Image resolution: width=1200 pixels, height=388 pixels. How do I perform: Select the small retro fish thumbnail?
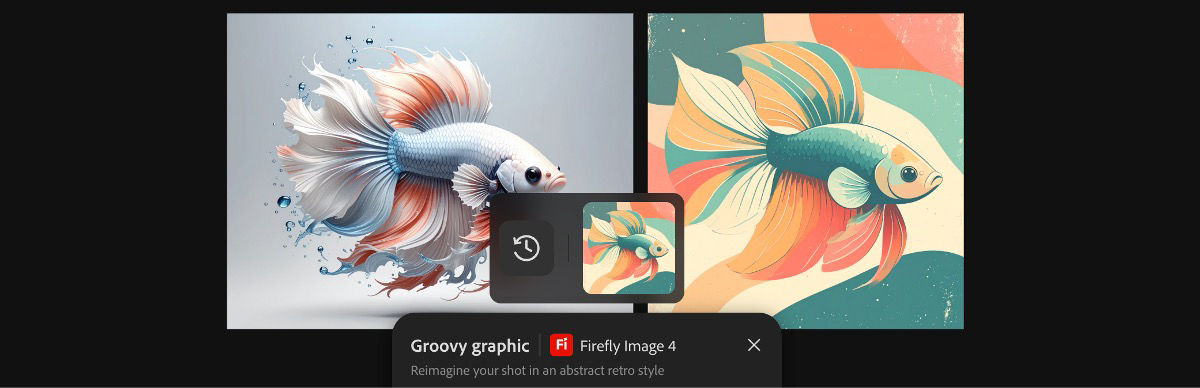coord(629,248)
